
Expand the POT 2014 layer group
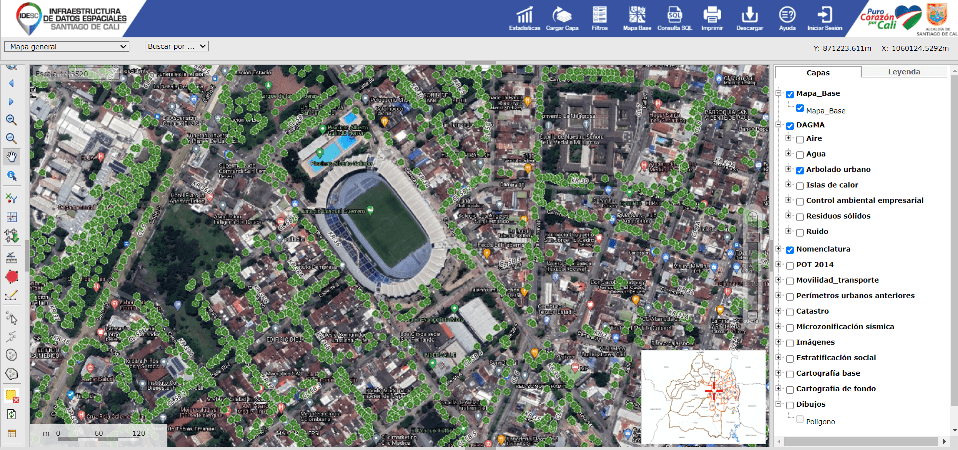point(778,265)
